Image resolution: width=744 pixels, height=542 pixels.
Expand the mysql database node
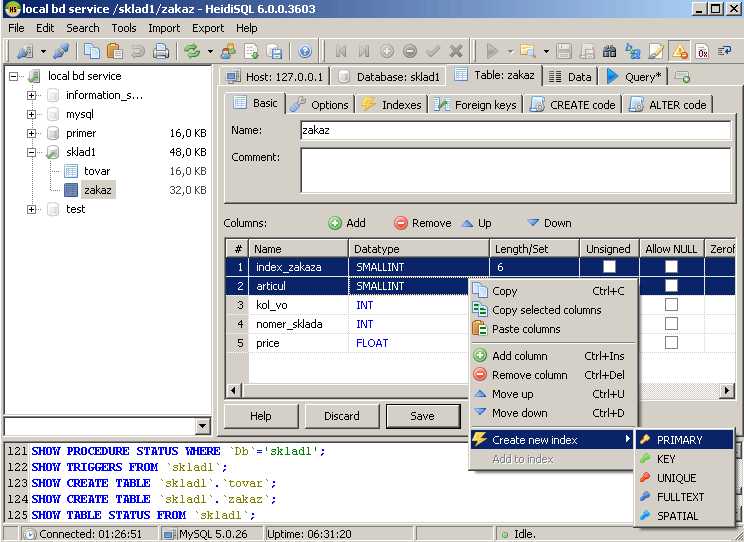click(31, 114)
